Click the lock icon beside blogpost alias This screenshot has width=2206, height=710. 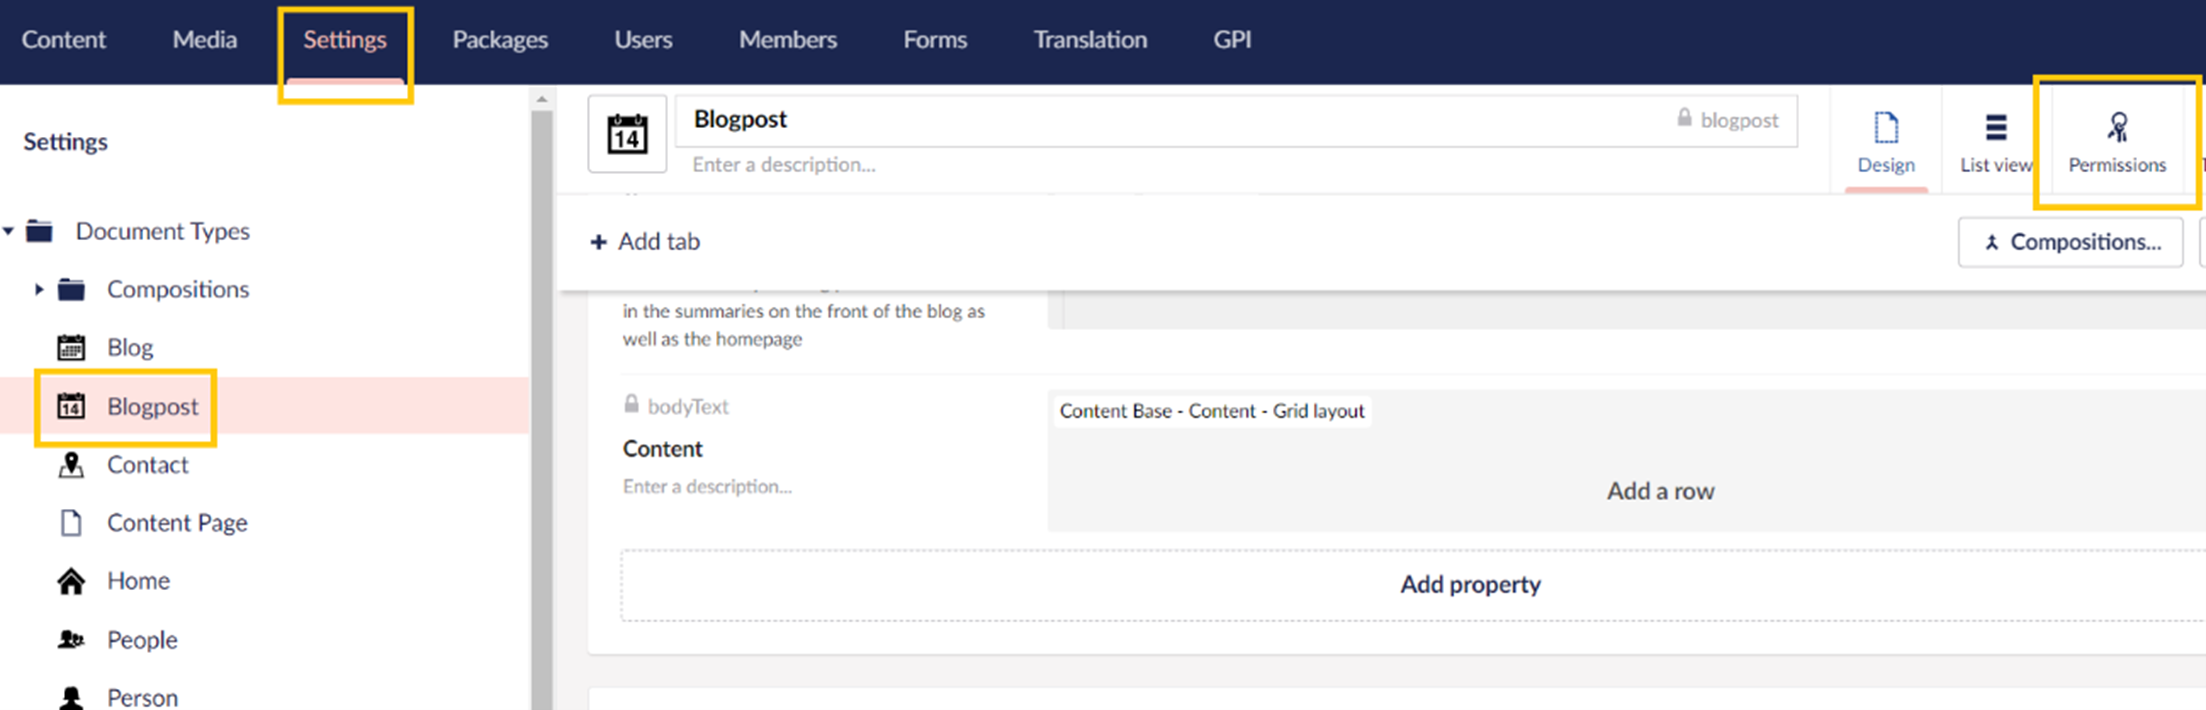(1684, 119)
